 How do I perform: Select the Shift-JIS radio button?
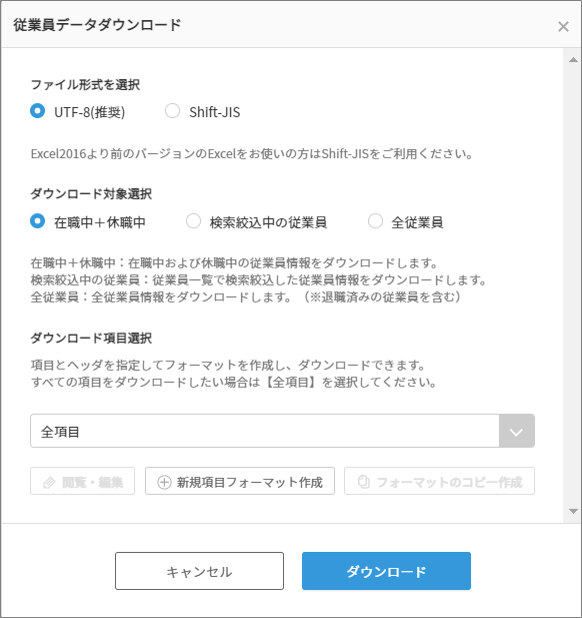click(x=172, y=111)
